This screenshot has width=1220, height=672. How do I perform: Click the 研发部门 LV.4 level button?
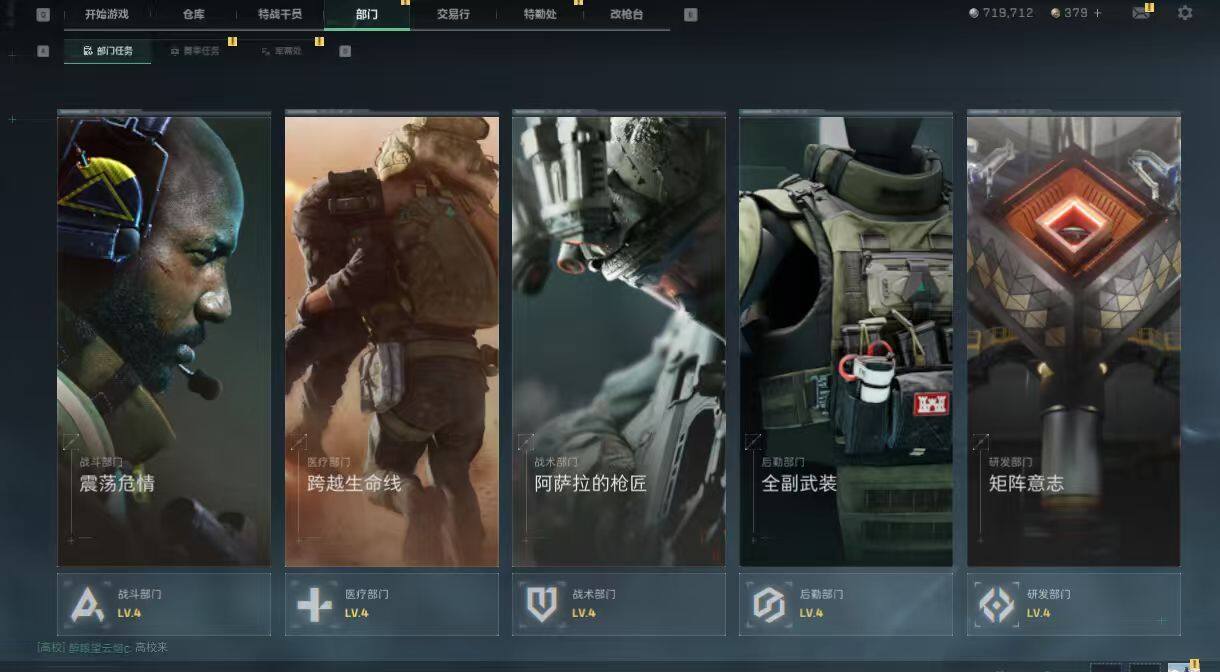[1074, 604]
